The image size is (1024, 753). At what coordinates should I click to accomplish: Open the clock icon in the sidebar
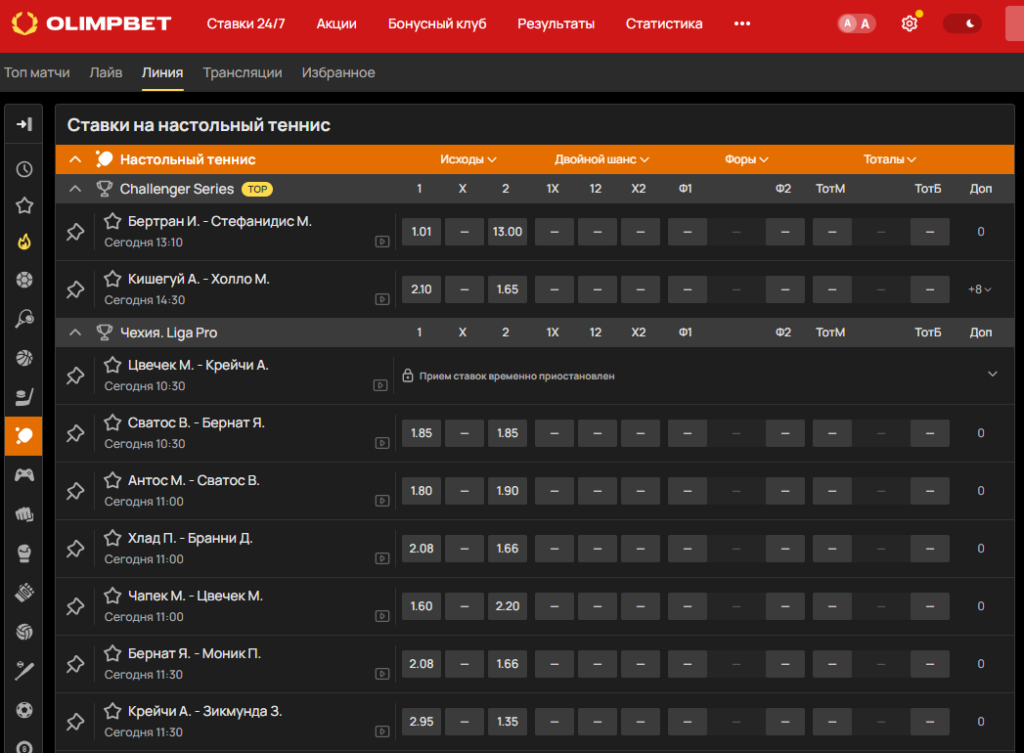click(24, 169)
